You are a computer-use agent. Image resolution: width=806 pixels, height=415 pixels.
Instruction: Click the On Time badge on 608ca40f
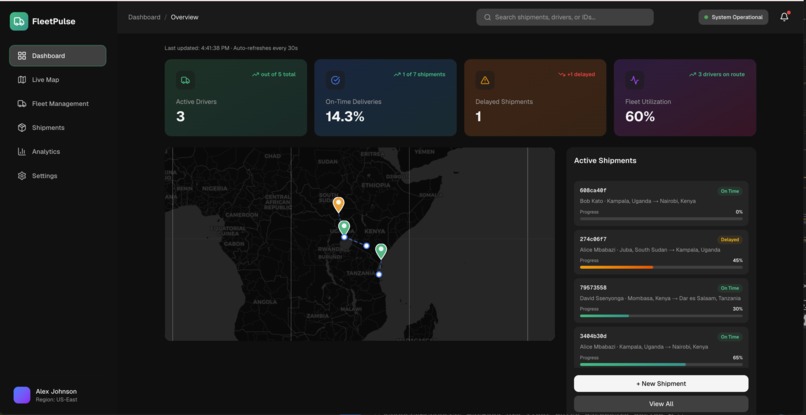pyautogui.click(x=729, y=191)
